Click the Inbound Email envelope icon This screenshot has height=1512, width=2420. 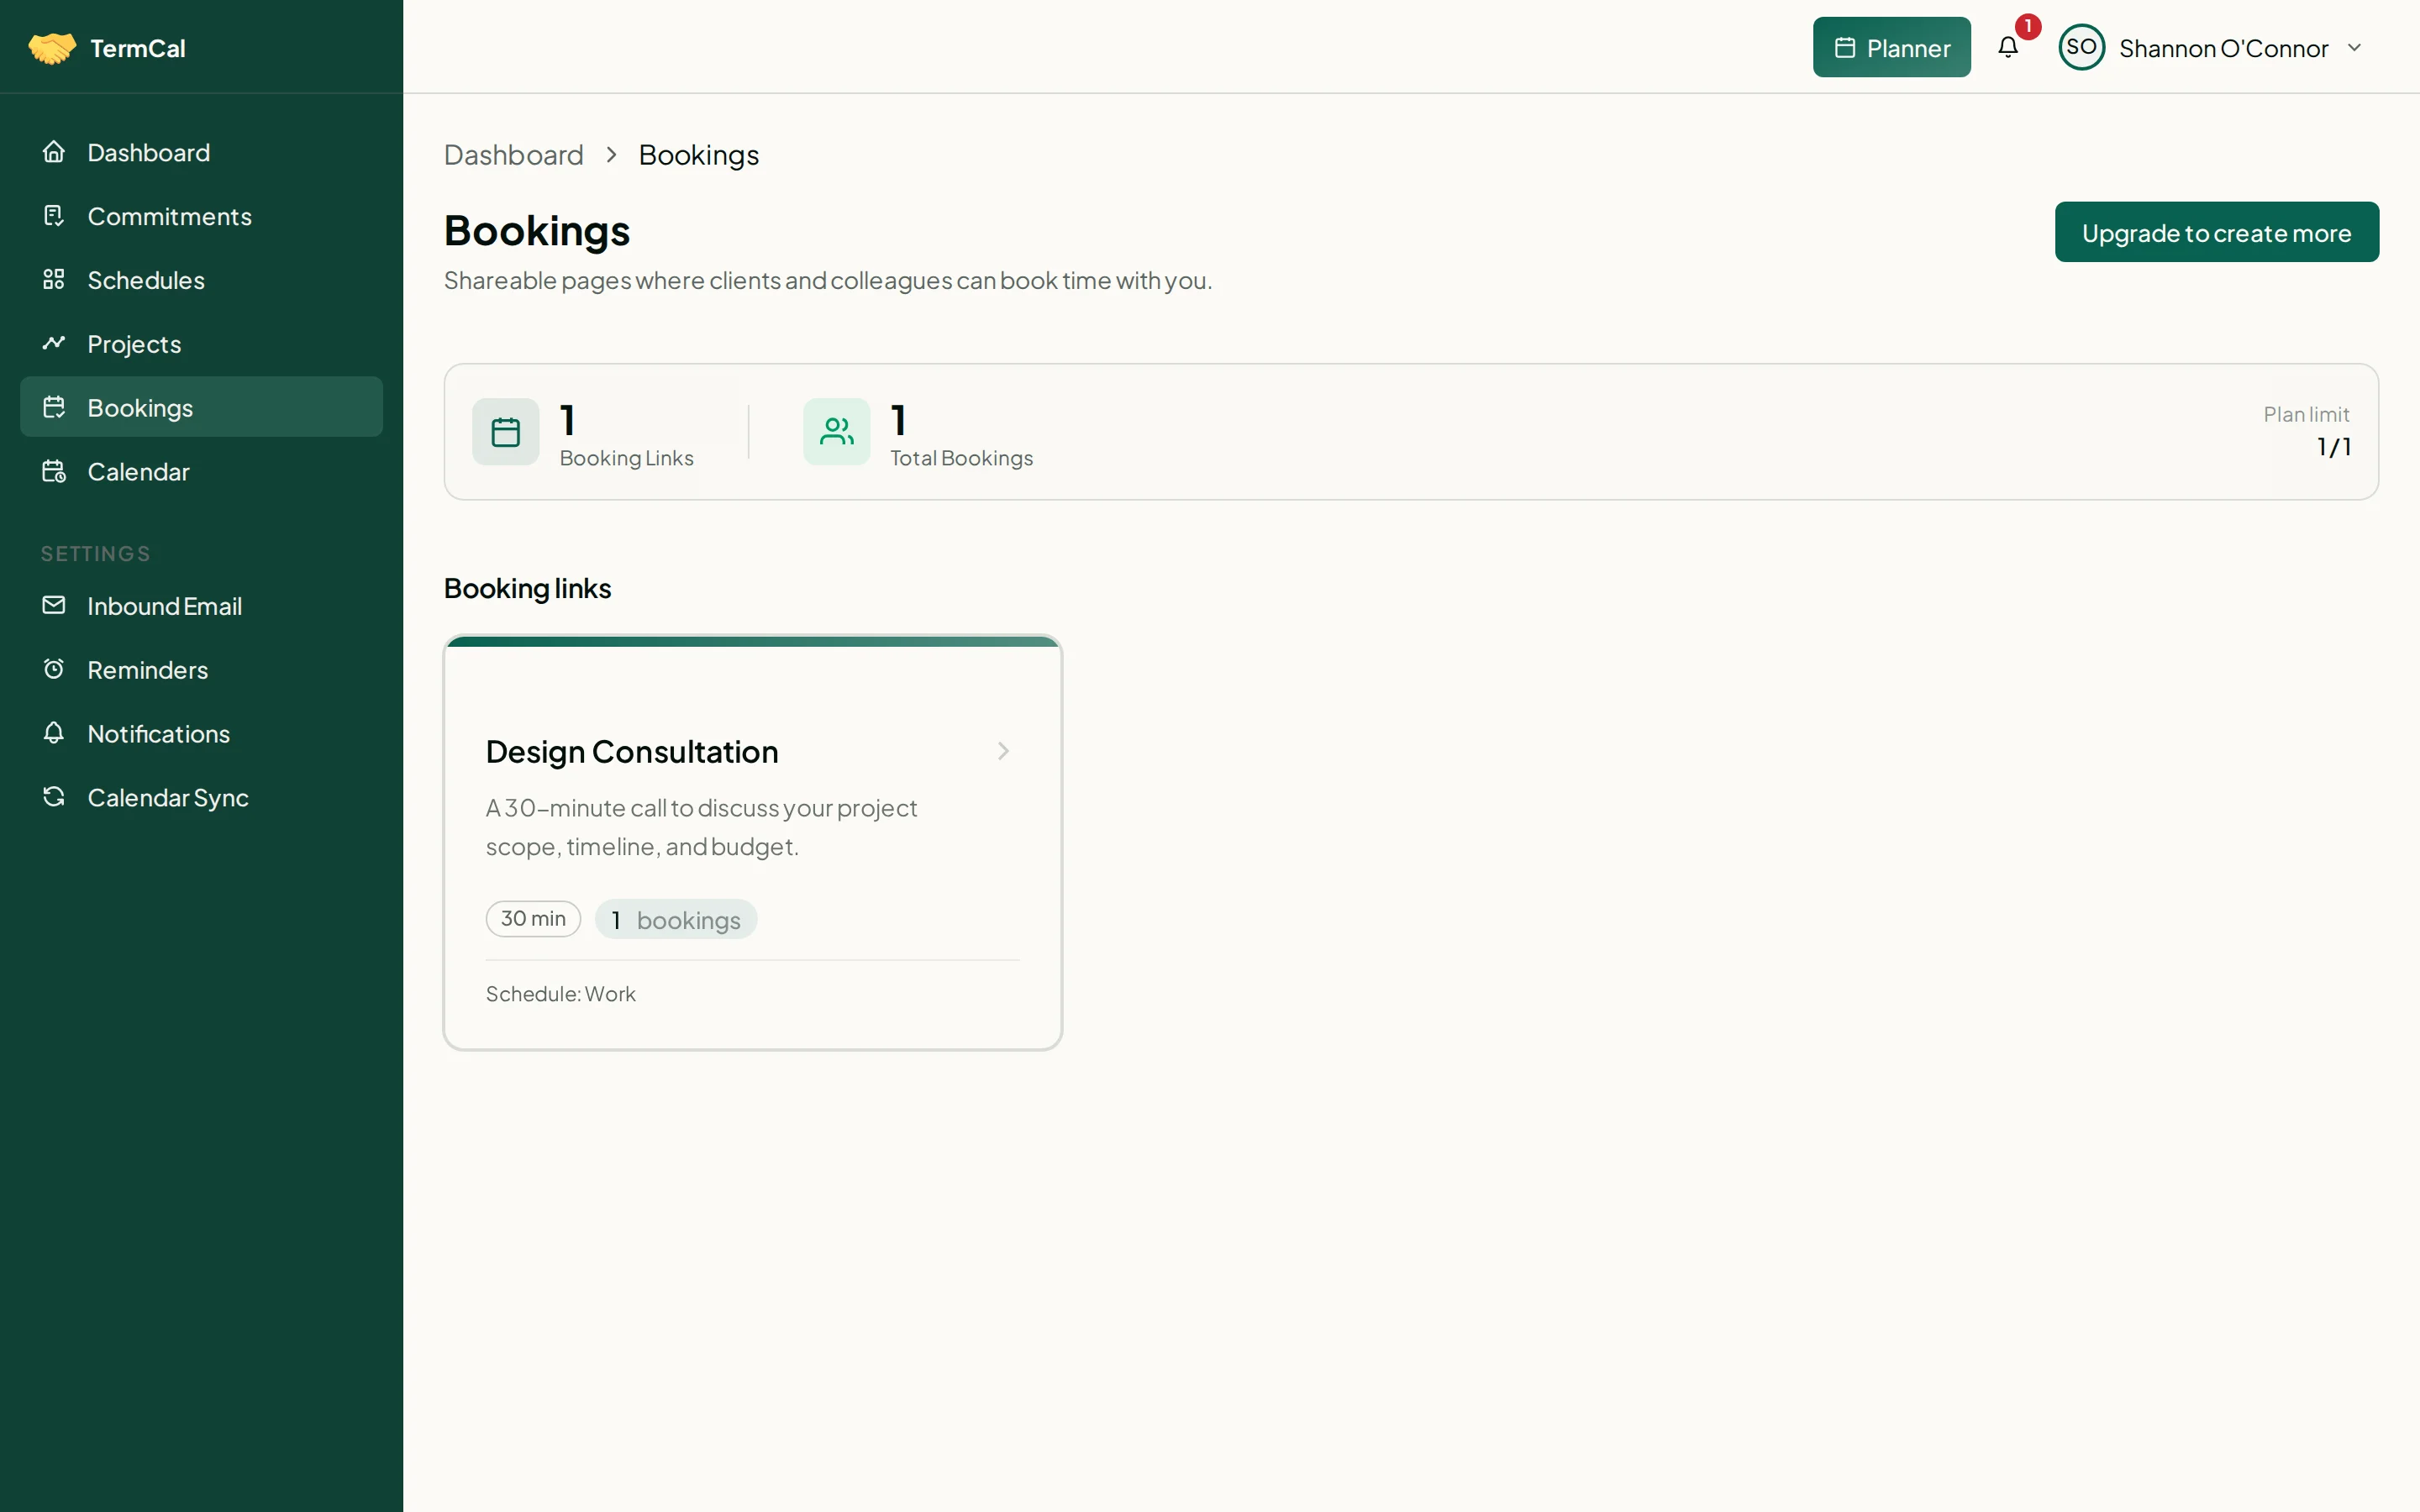click(54, 605)
